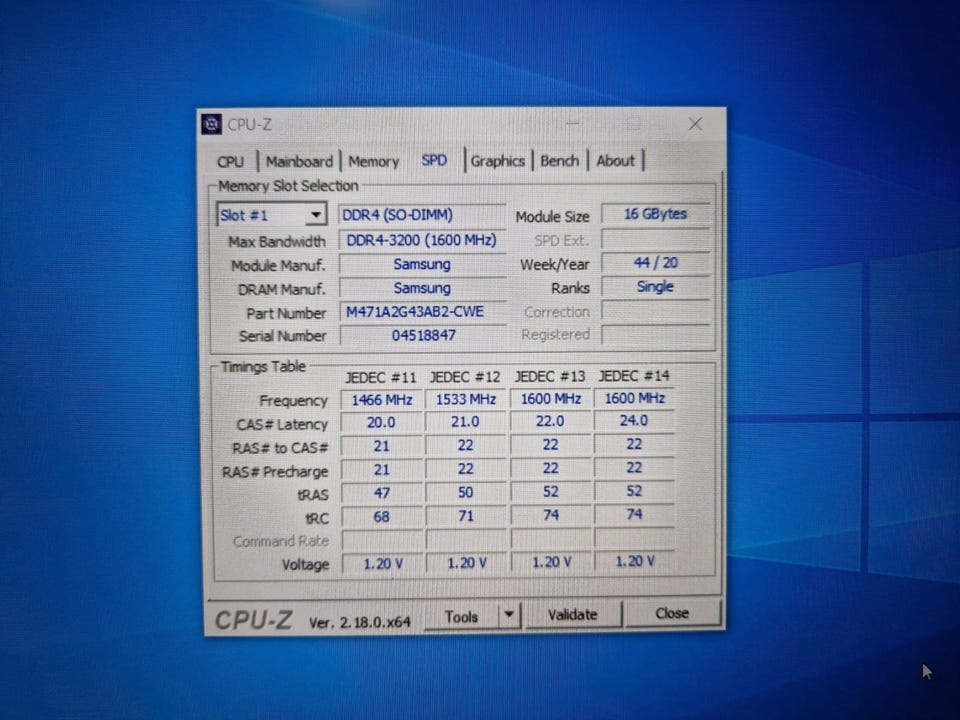Click tRC value 71
The image size is (960, 720).
[465, 516]
